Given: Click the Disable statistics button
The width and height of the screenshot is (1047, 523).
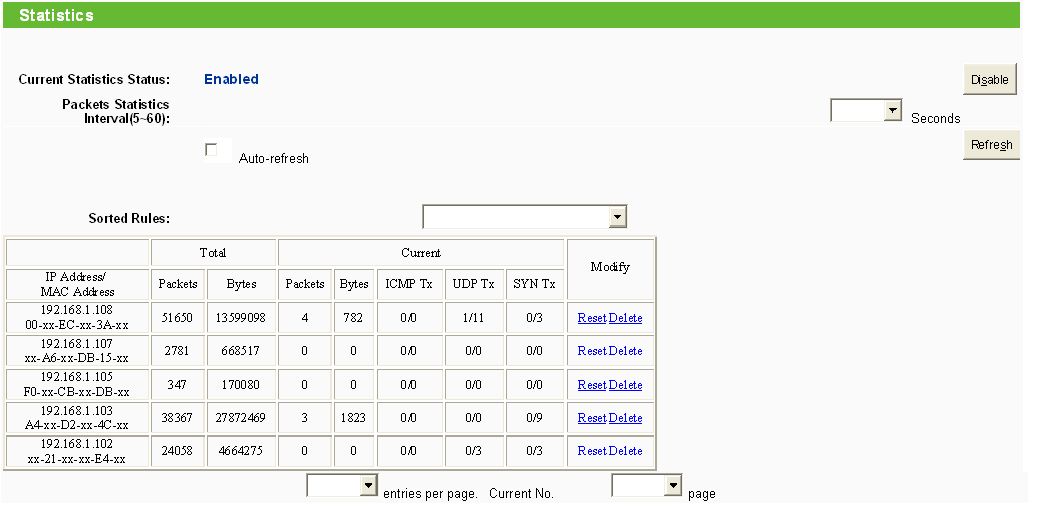Looking at the screenshot, I should tap(989, 80).
